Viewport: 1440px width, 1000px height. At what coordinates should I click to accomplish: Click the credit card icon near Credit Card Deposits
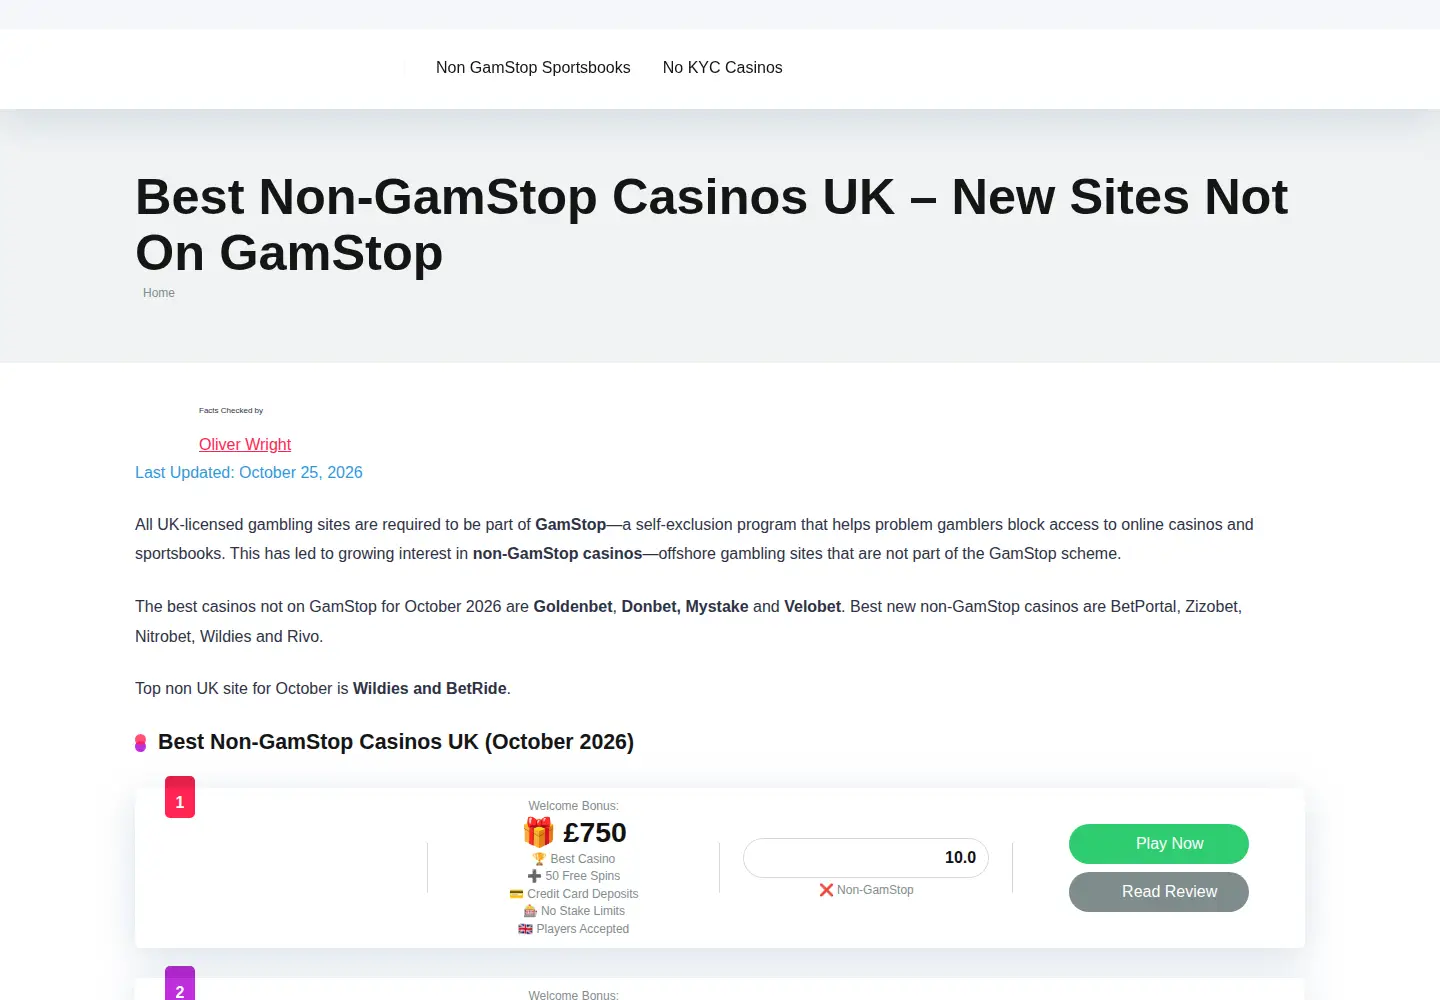click(x=516, y=894)
